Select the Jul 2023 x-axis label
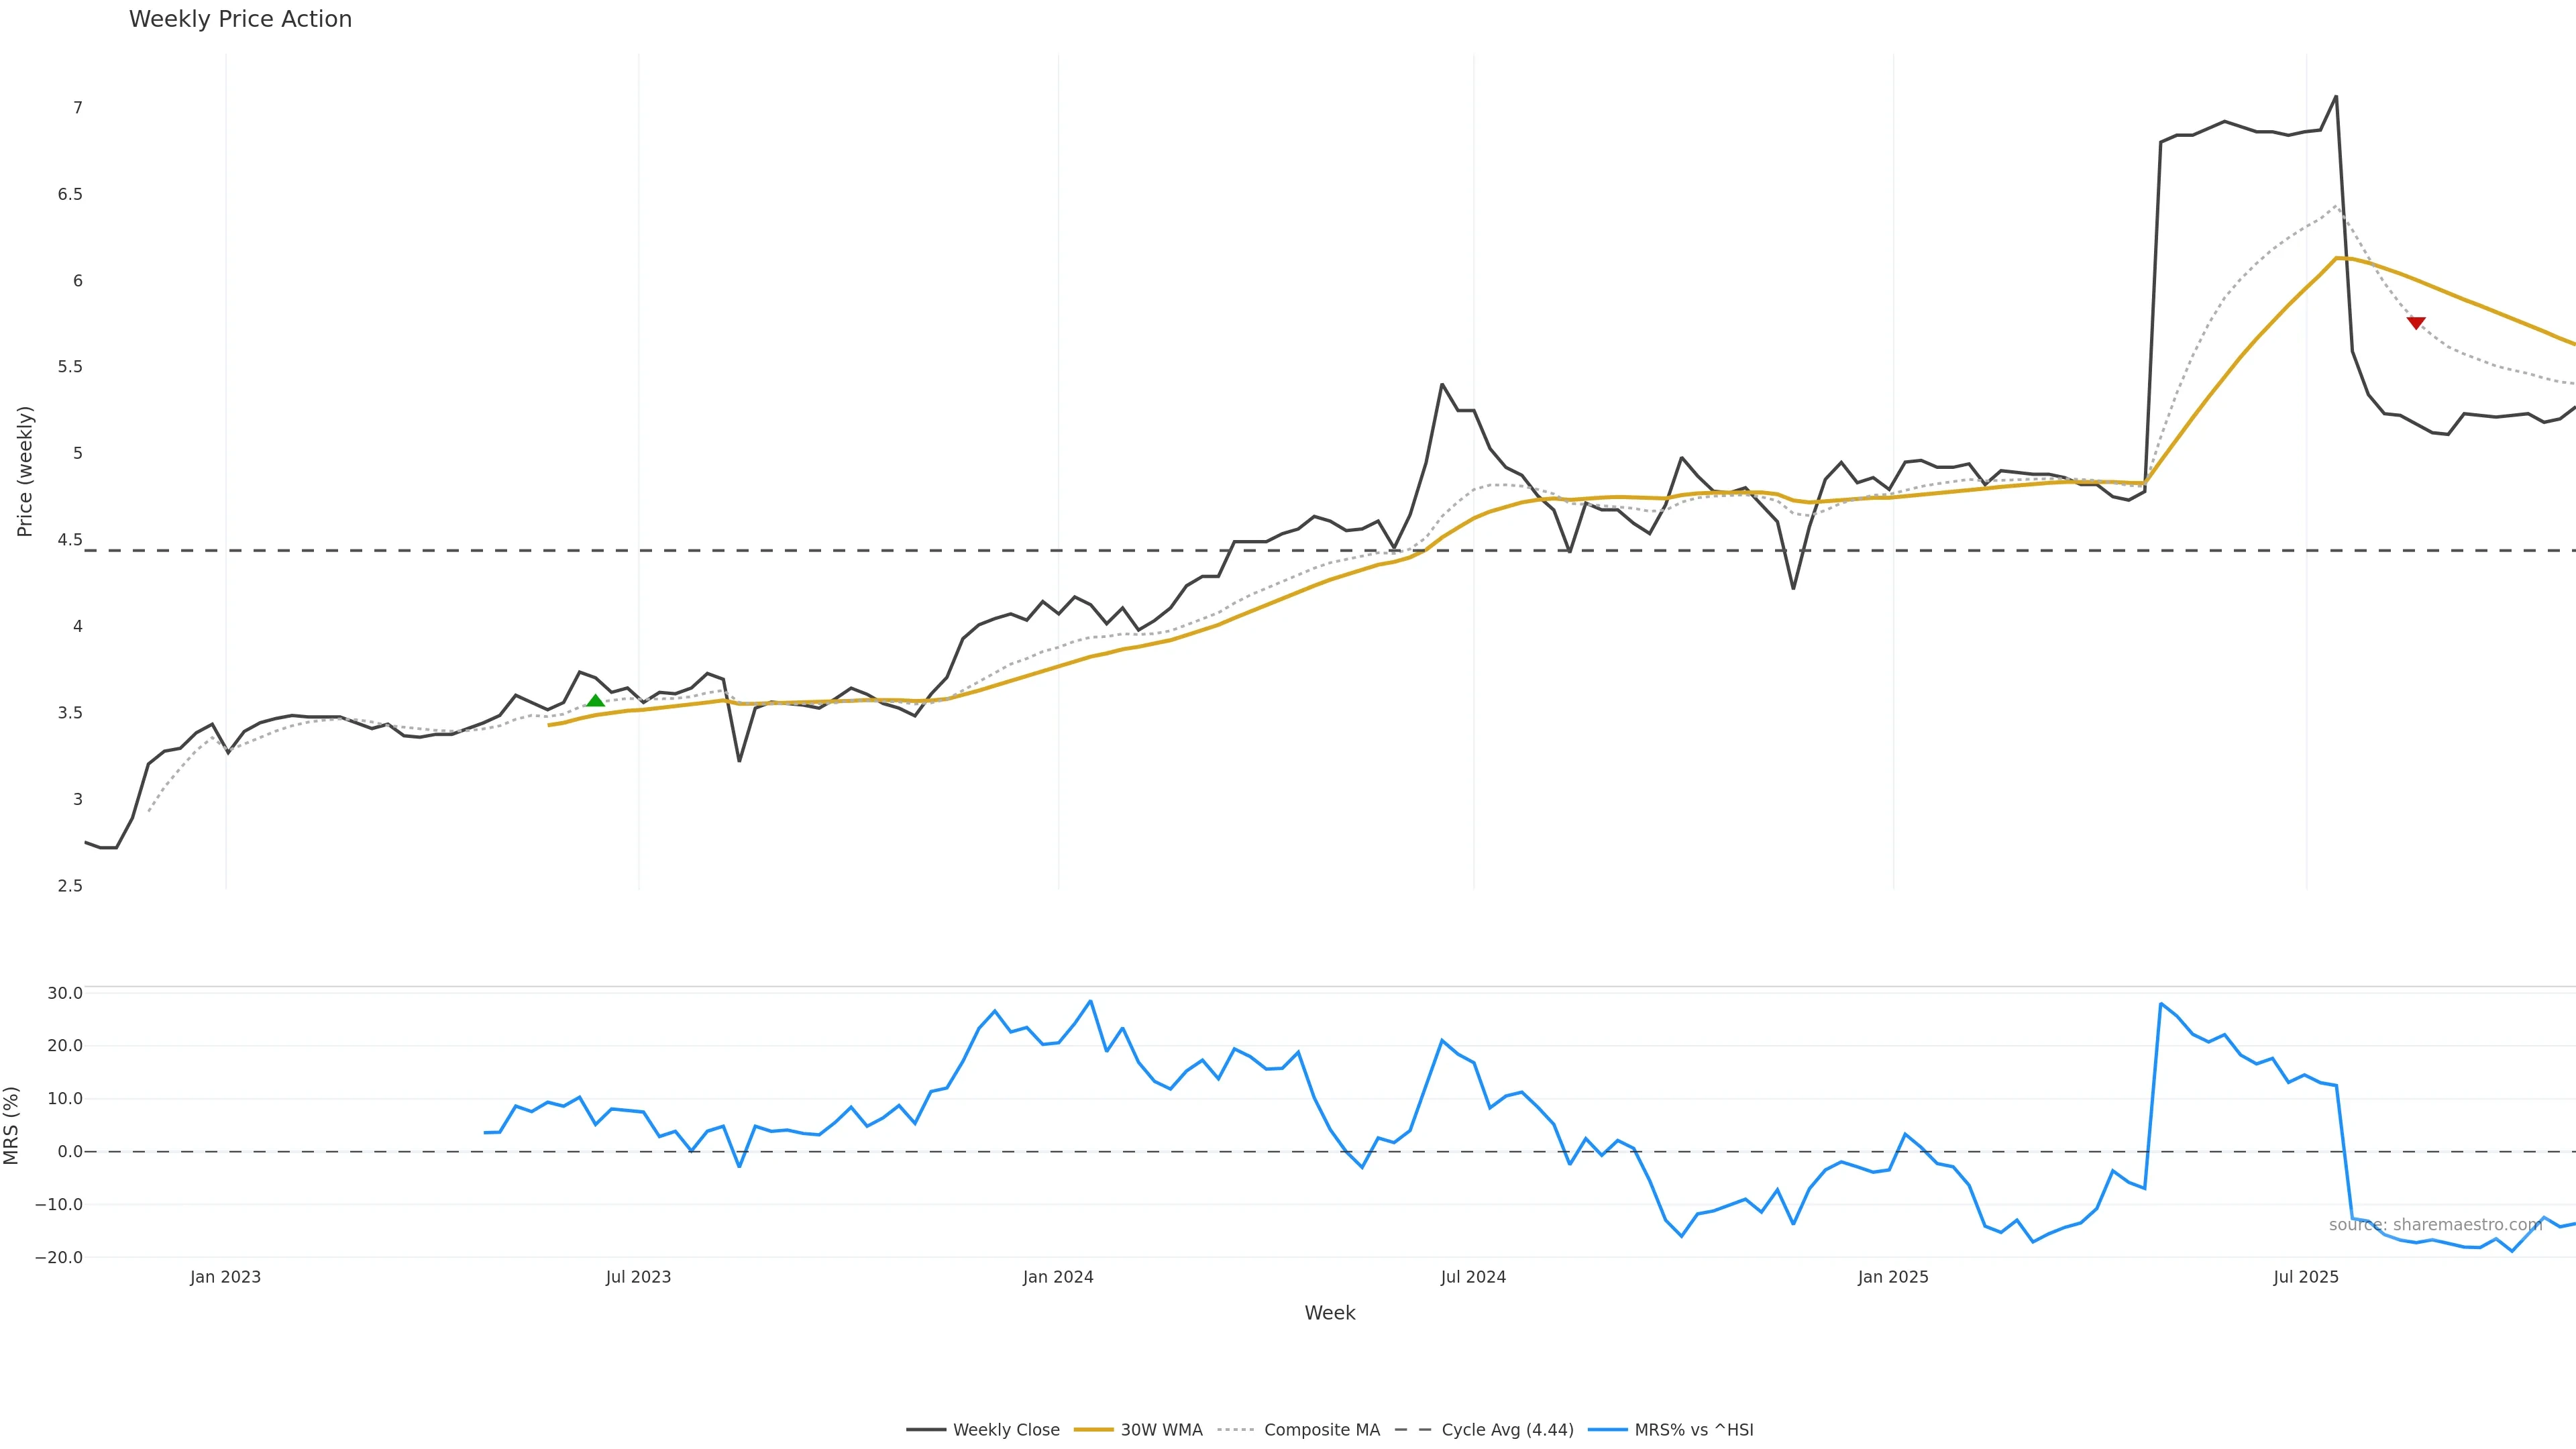Image resolution: width=2576 pixels, height=1449 pixels. (x=638, y=1277)
